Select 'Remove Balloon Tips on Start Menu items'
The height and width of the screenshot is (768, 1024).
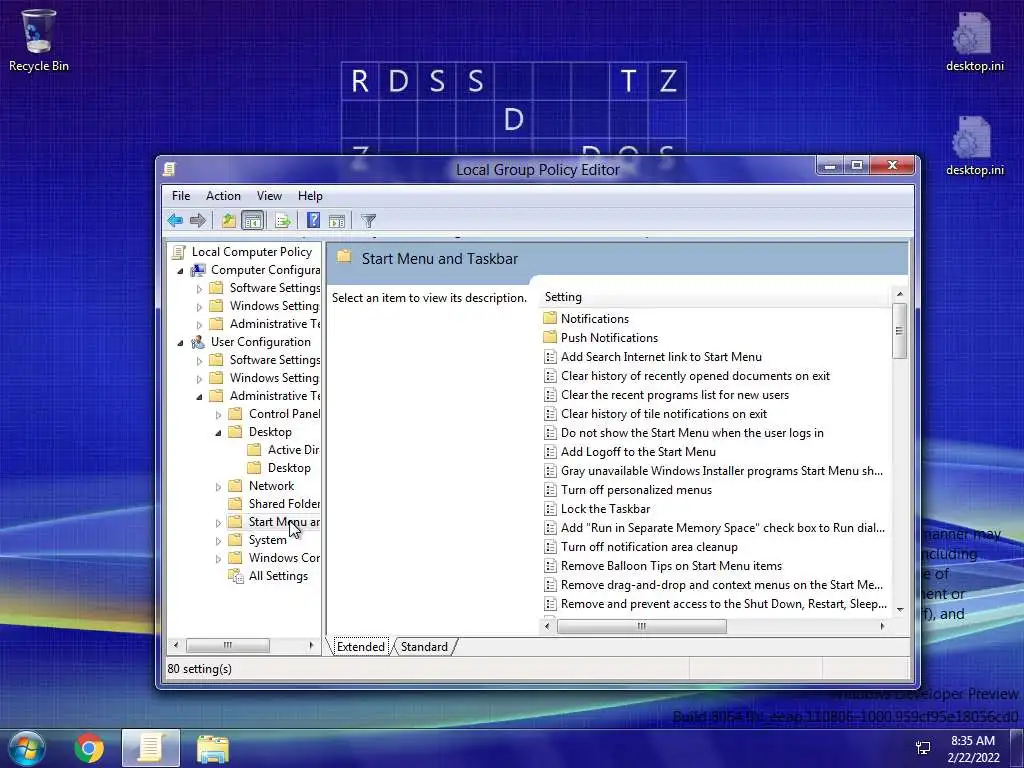coord(671,566)
